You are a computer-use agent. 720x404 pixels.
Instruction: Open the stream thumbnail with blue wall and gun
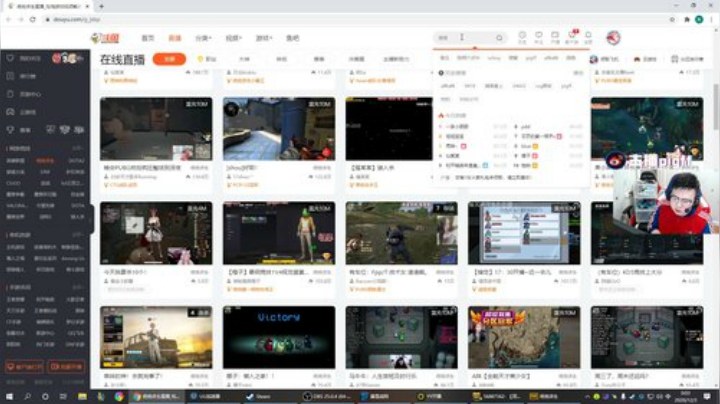coord(279,129)
